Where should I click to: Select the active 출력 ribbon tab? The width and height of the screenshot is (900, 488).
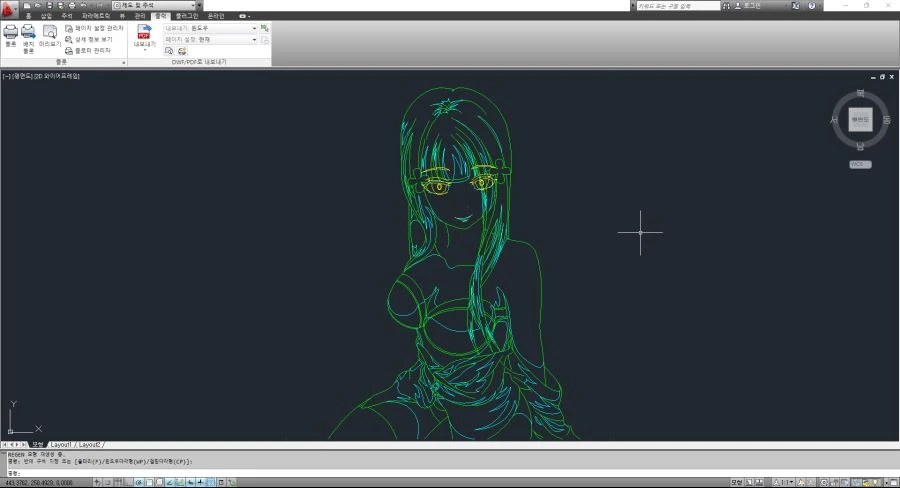(x=161, y=16)
